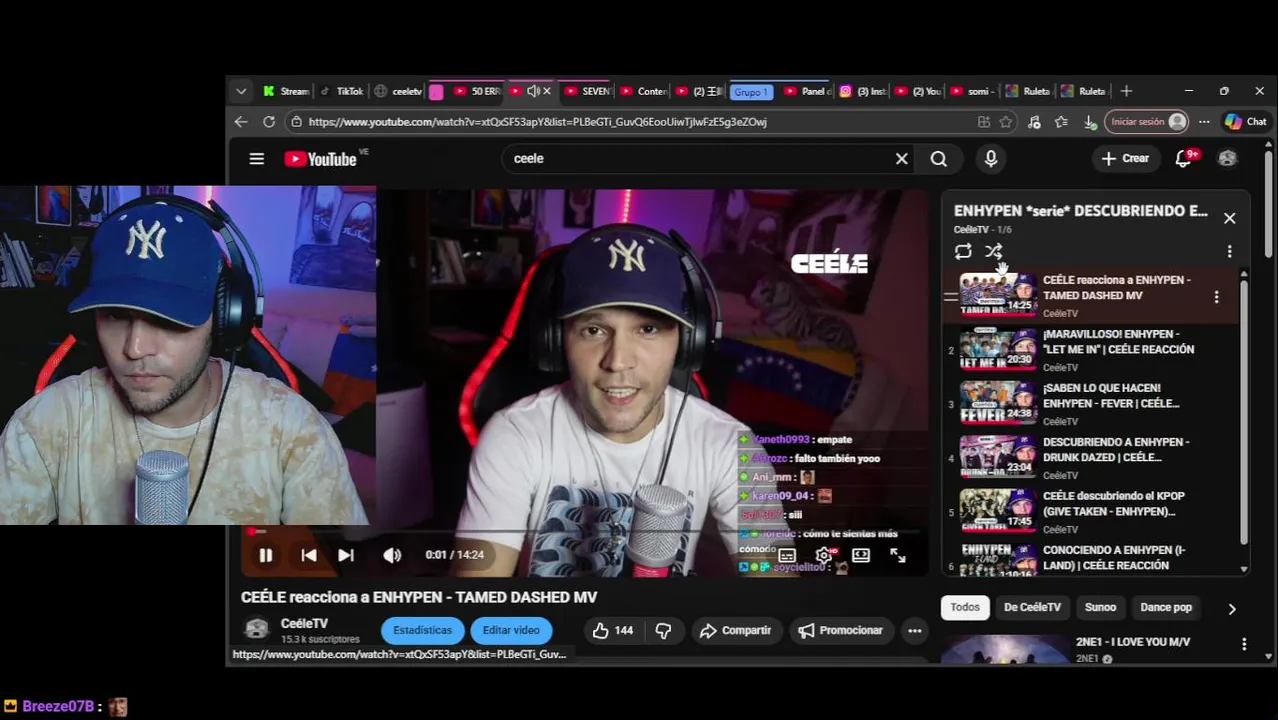
Task: Open browser downloads icon
Action: (x=1090, y=122)
